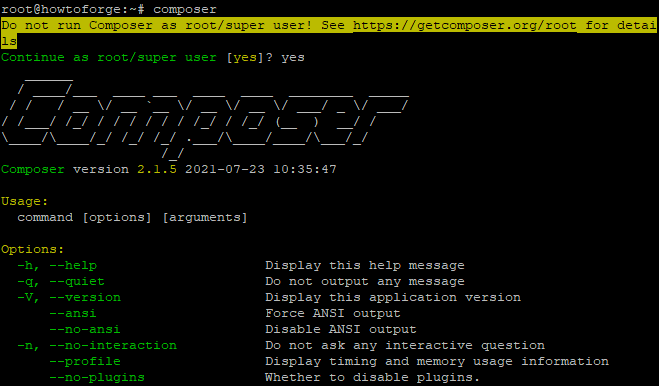Click the Usage: heading

click(x=25, y=201)
